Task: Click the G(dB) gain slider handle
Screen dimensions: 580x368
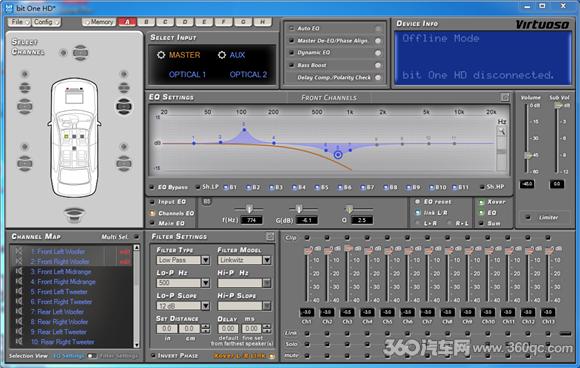Action: [x=299, y=209]
